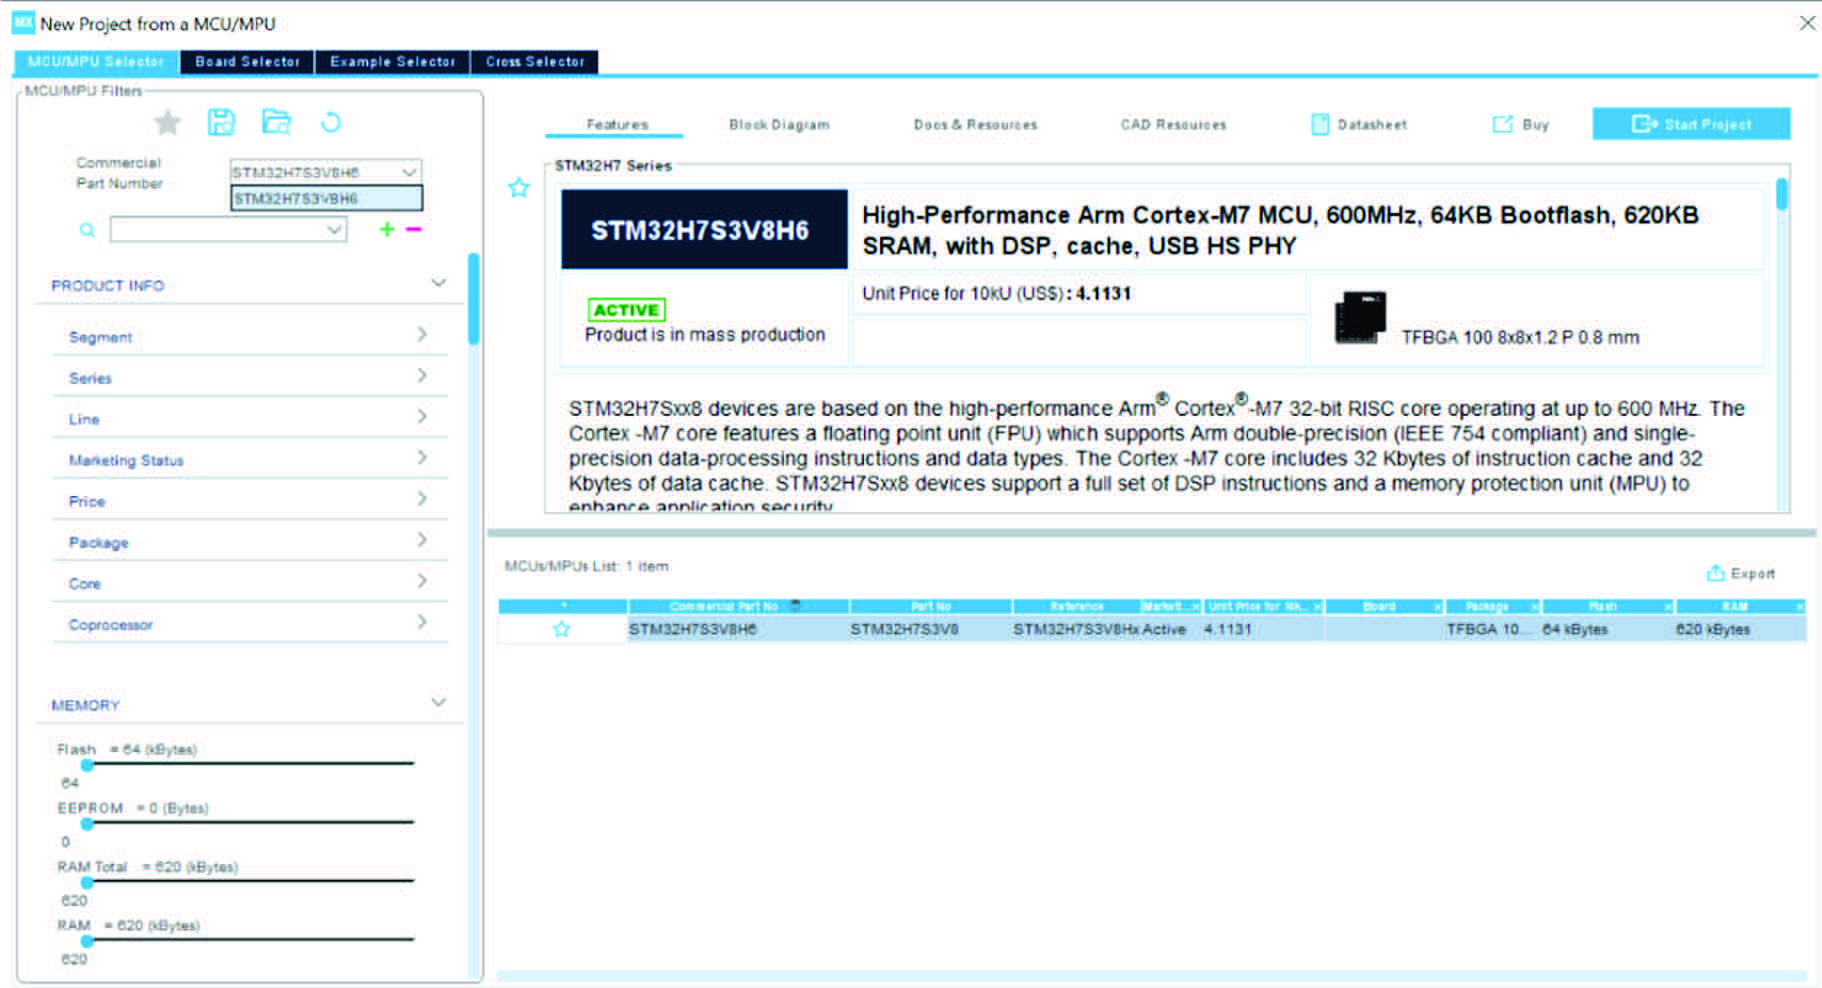Click the RAM Total slider handle
This screenshot has height=988, width=1822.
87,882
